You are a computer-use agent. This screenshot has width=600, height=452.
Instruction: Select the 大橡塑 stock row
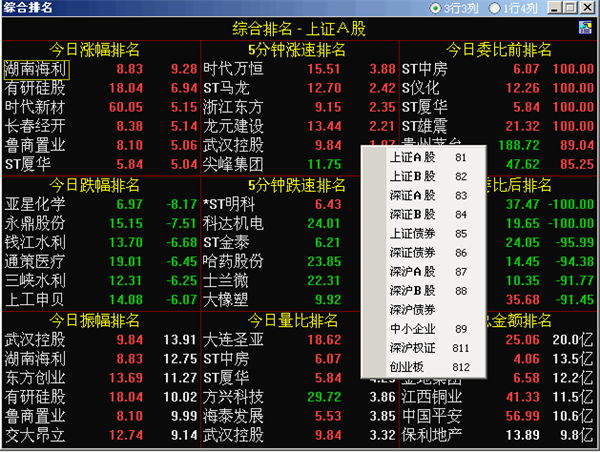pos(282,300)
